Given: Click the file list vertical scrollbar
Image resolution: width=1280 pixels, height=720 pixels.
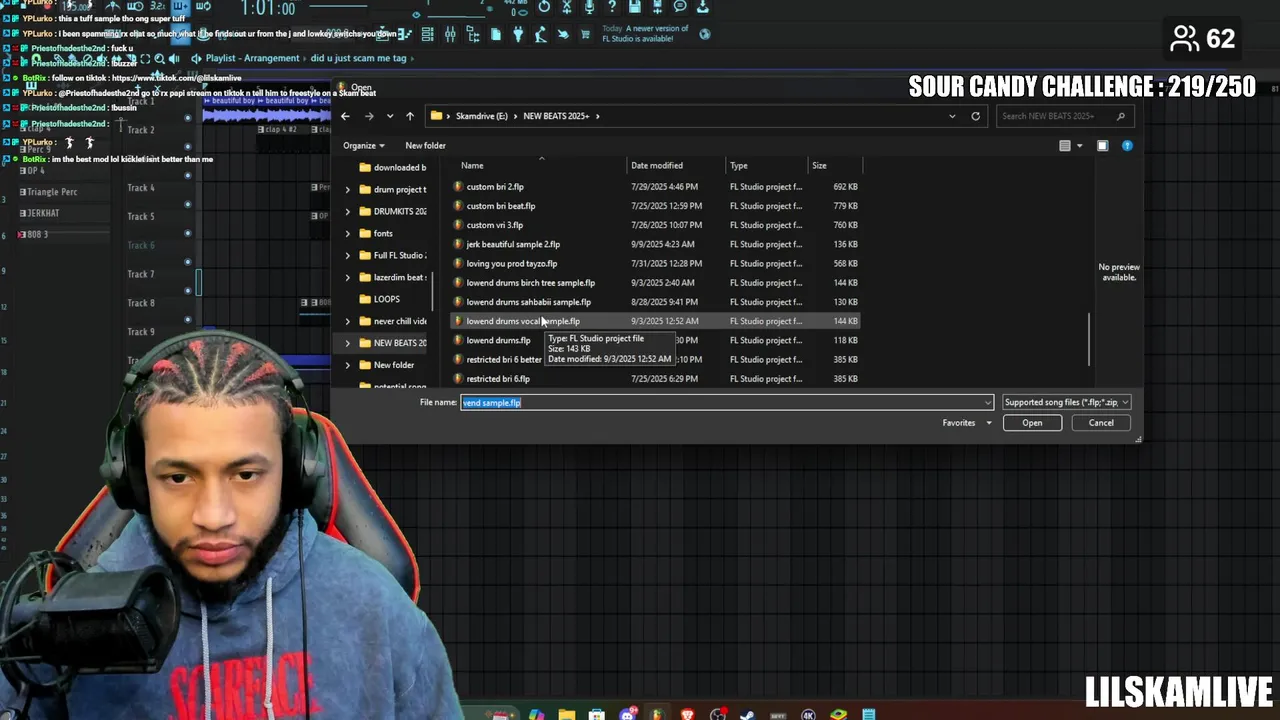Looking at the screenshot, I should point(1088,340).
